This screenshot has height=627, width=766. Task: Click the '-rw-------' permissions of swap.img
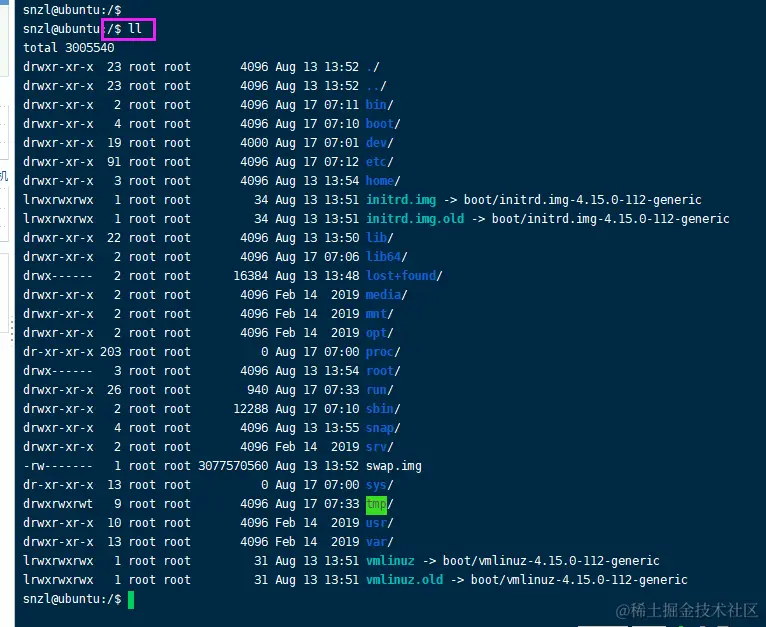tap(58, 467)
